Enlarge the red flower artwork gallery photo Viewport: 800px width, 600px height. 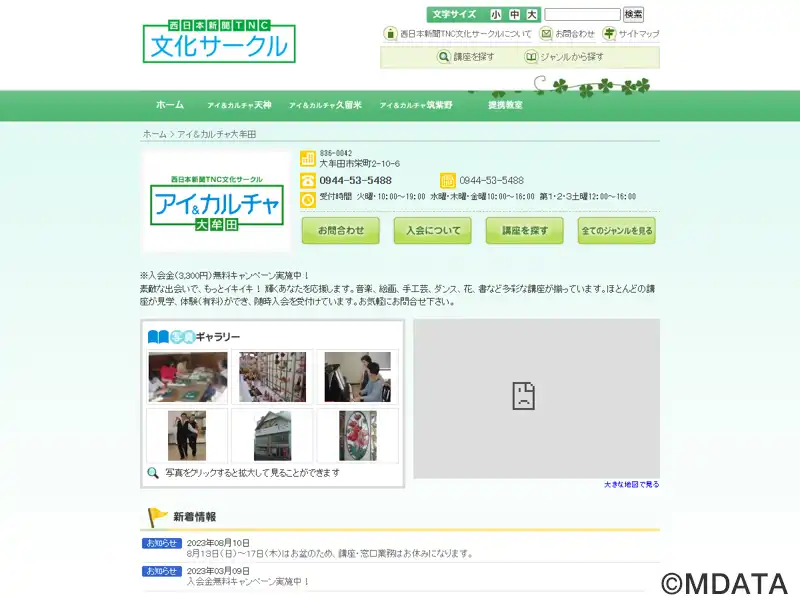(358, 436)
